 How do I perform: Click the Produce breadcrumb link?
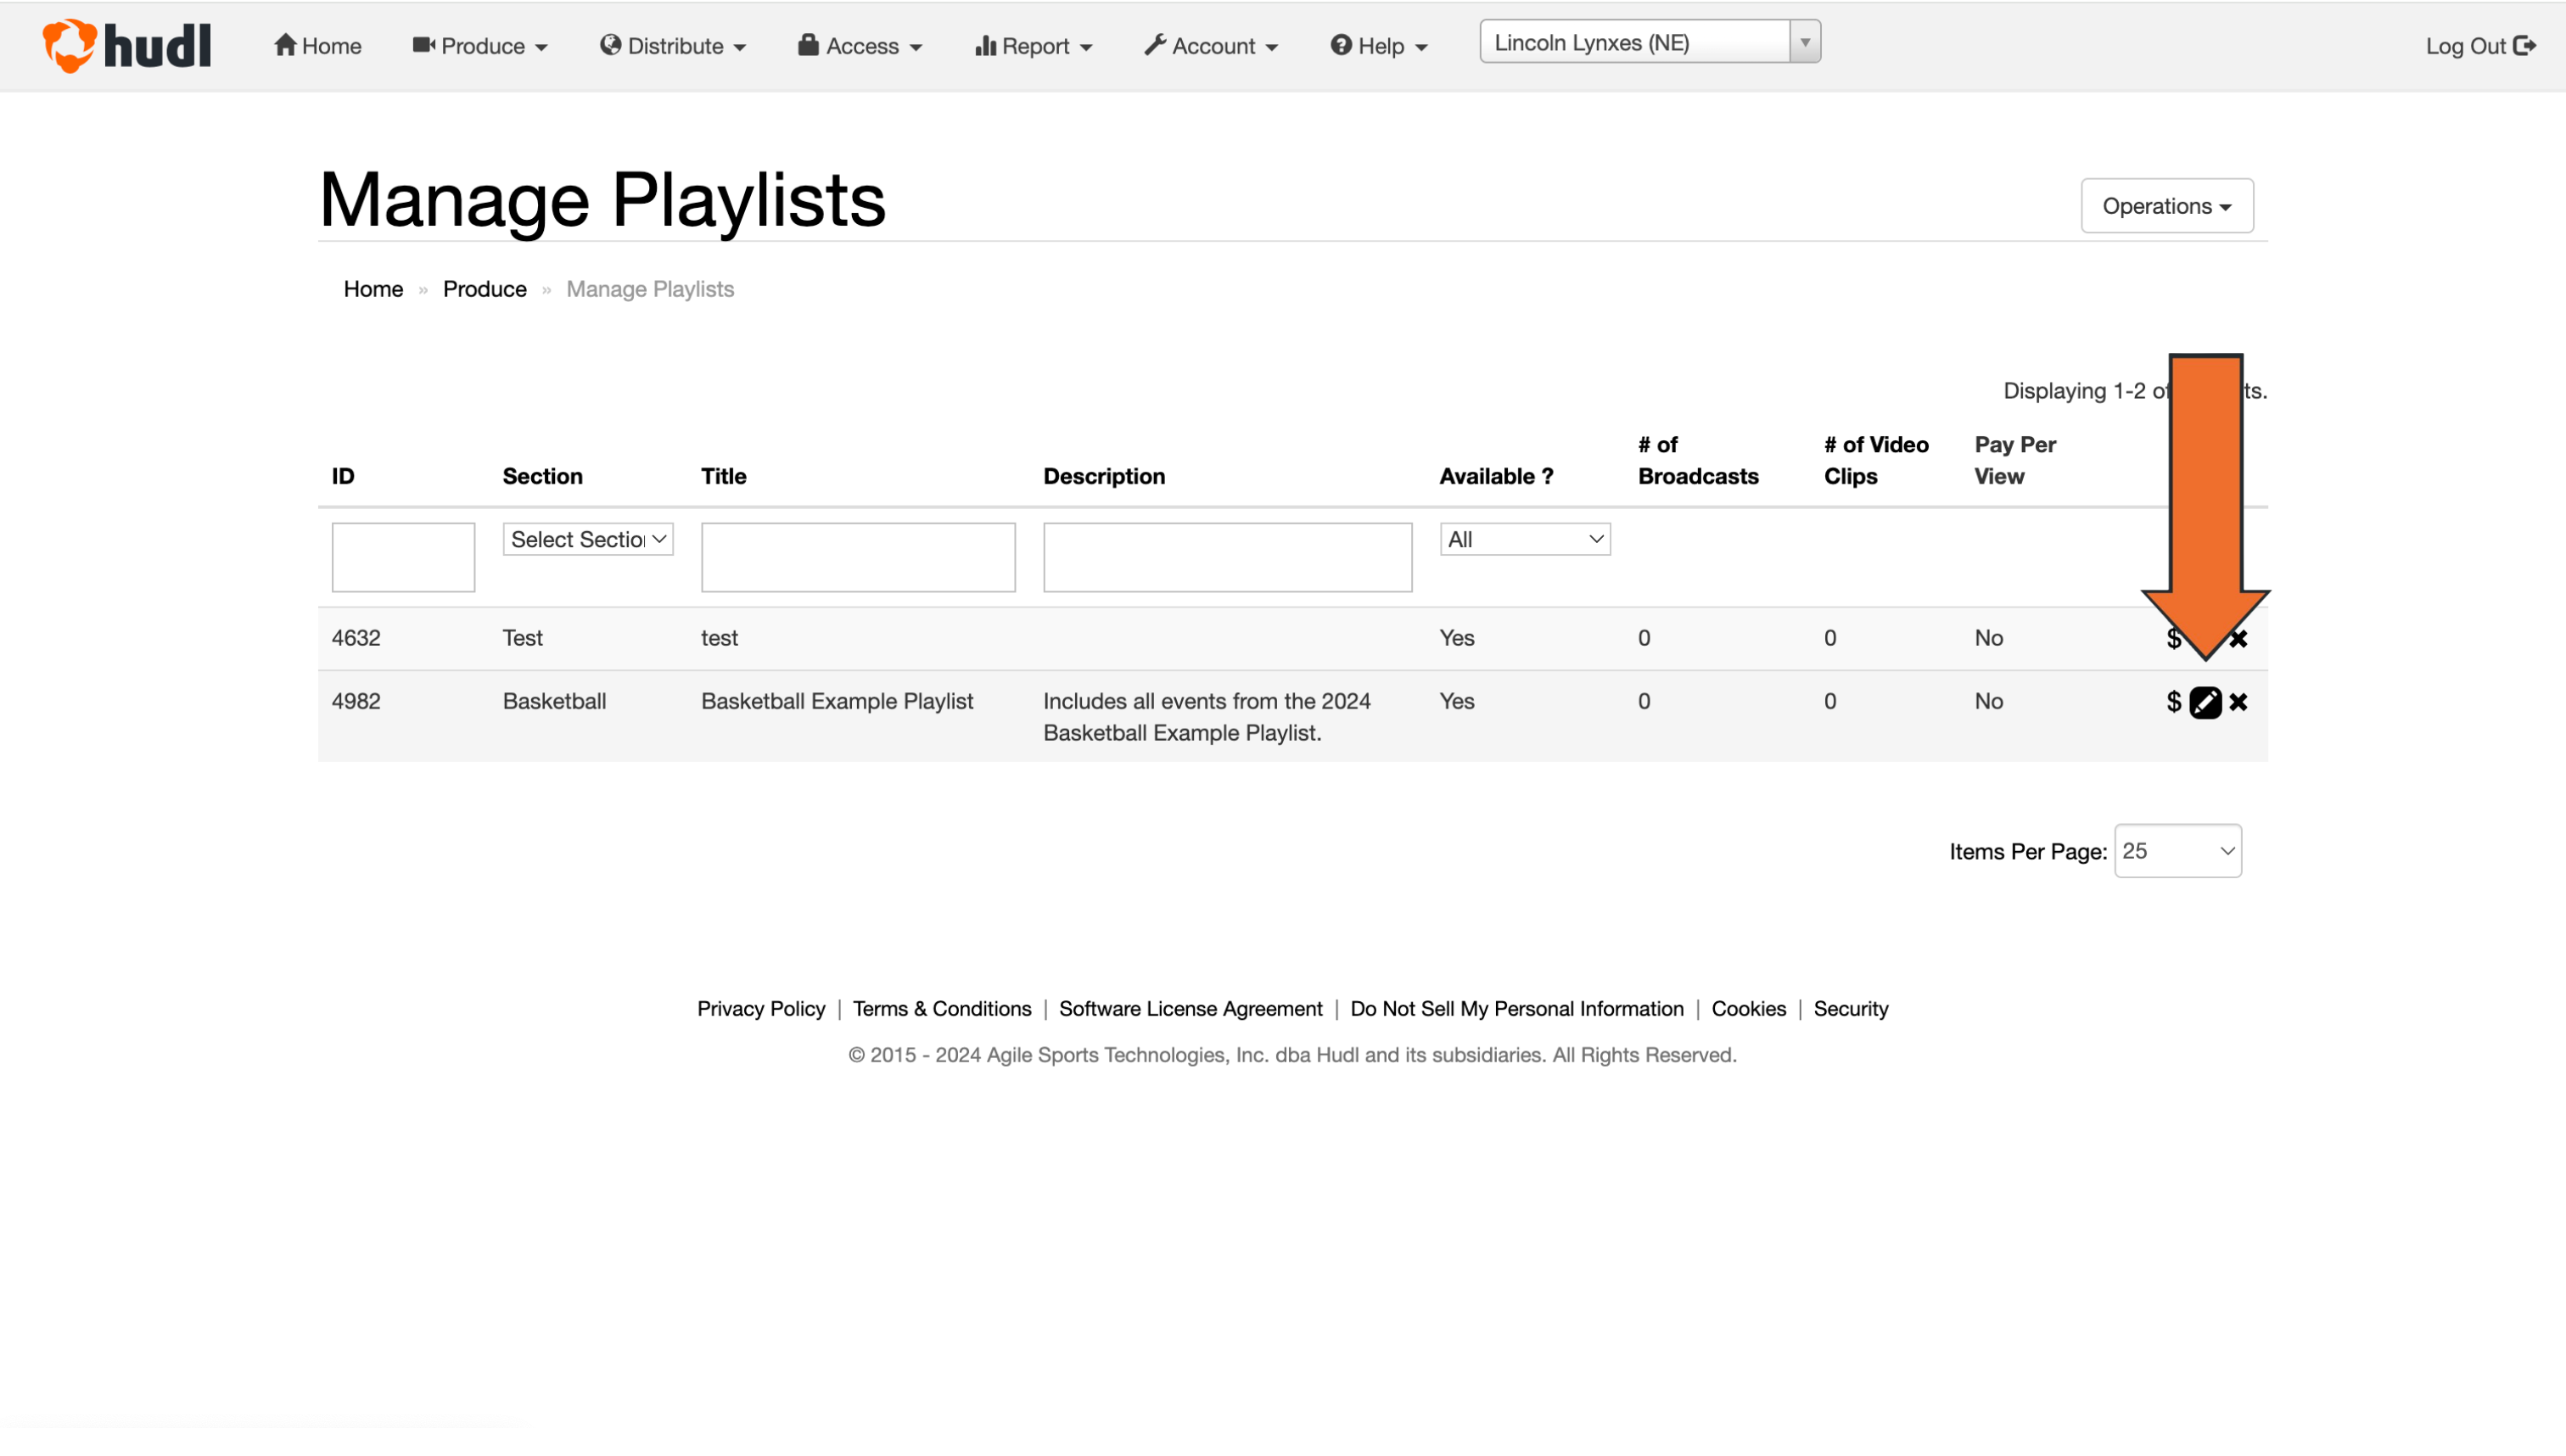point(484,289)
